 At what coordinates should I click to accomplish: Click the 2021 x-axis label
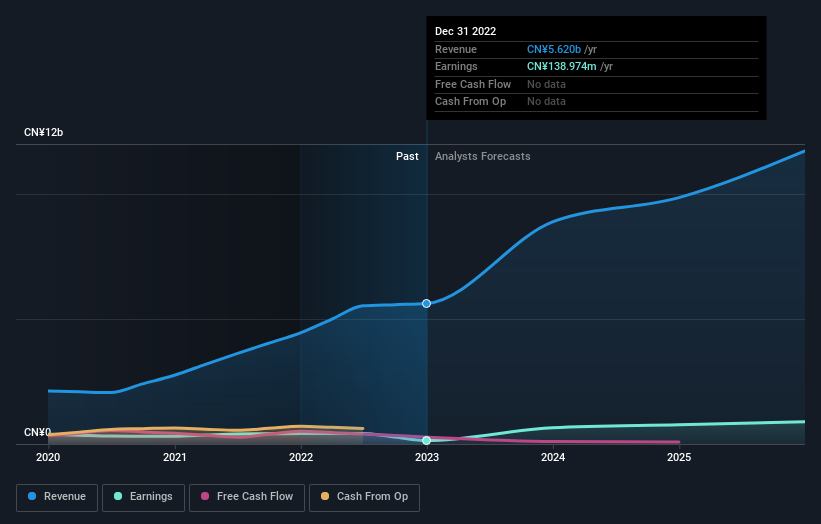pos(174,458)
